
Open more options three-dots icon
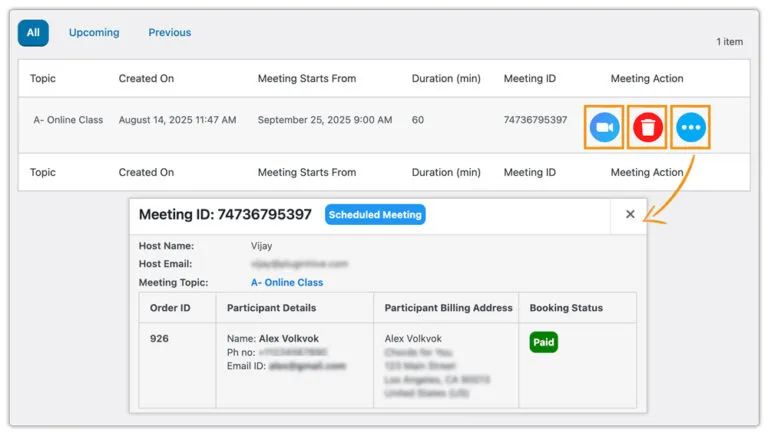point(691,127)
